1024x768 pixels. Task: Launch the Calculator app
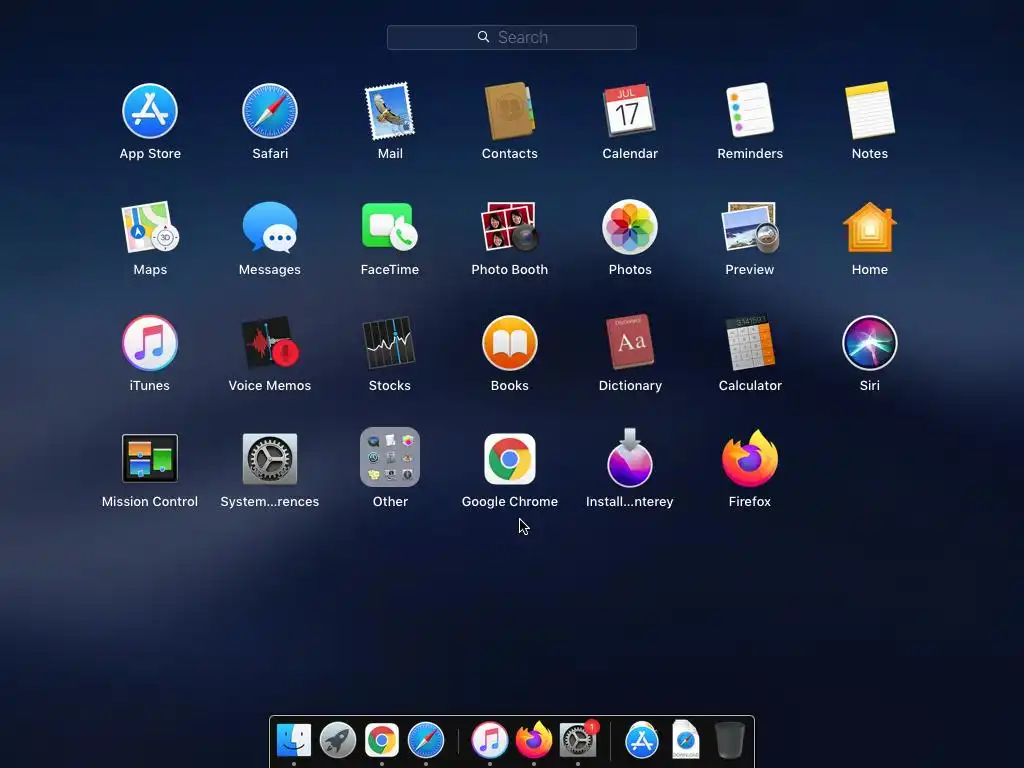750,342
